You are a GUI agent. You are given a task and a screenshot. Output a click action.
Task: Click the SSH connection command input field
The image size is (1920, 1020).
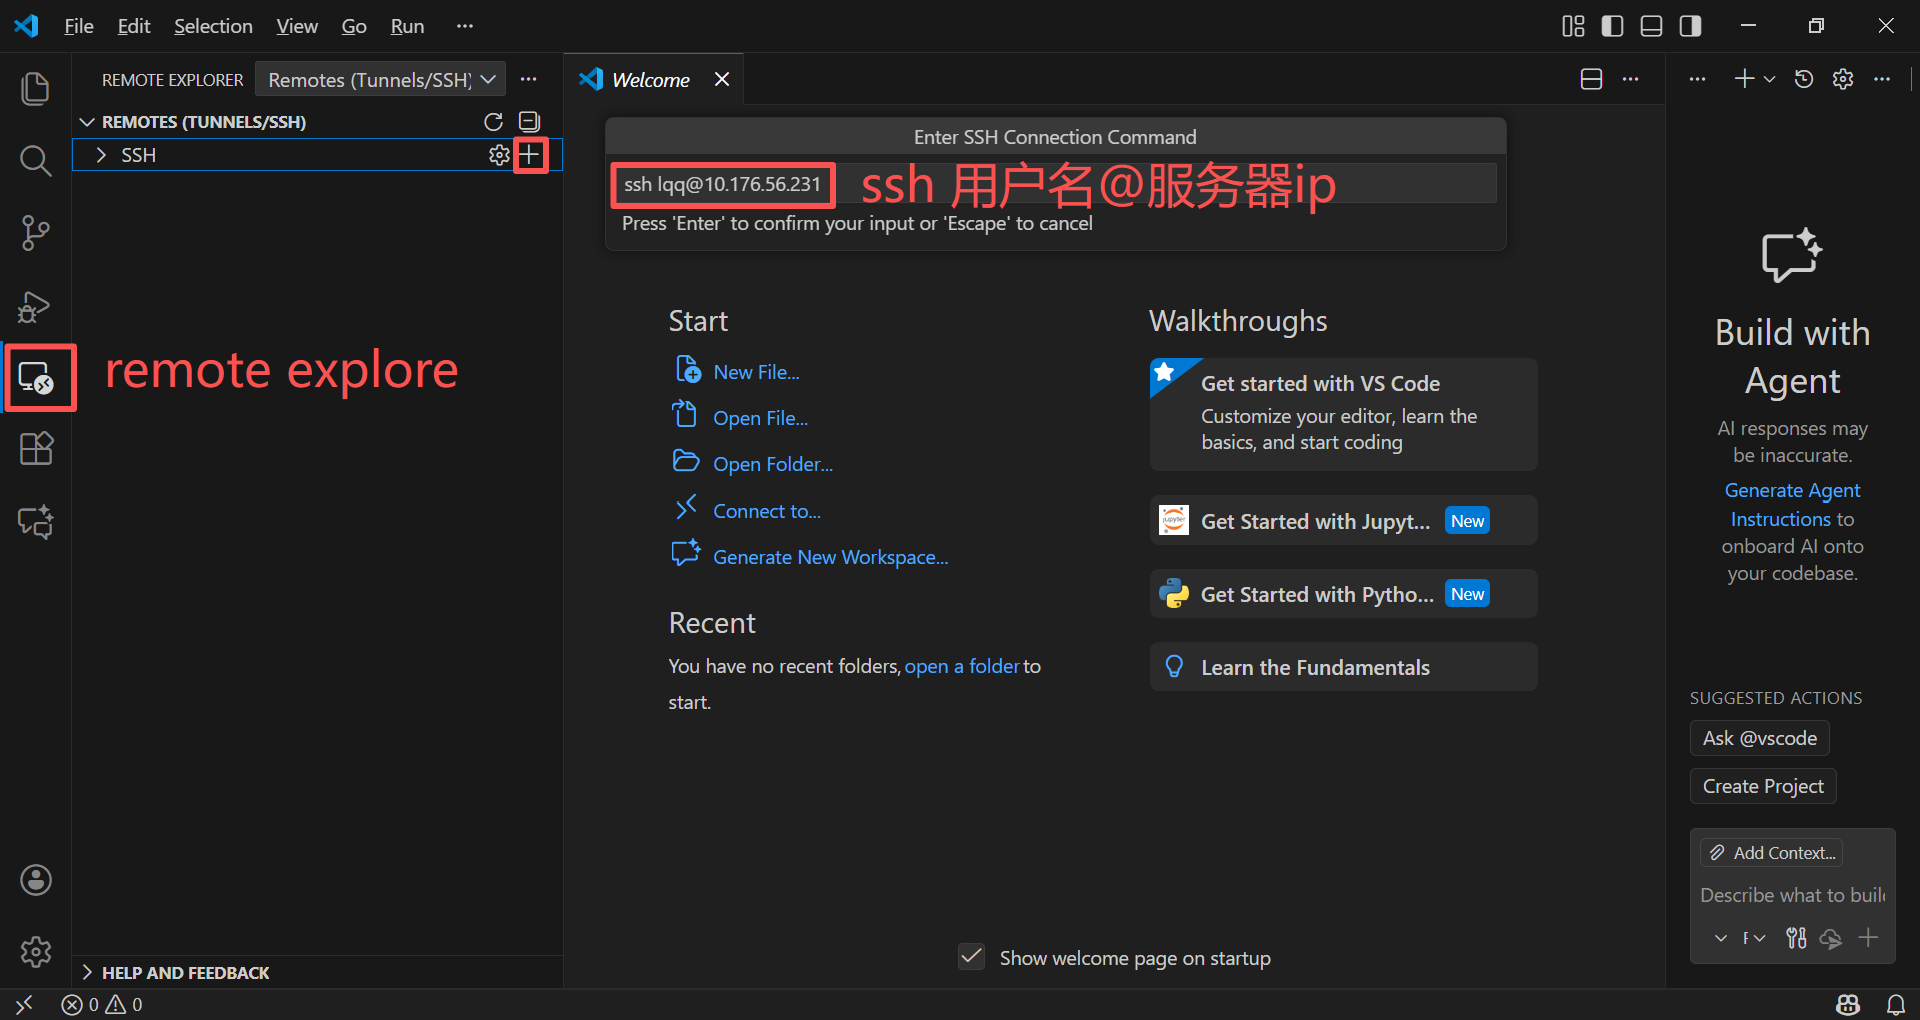[x=1055, y=184]
